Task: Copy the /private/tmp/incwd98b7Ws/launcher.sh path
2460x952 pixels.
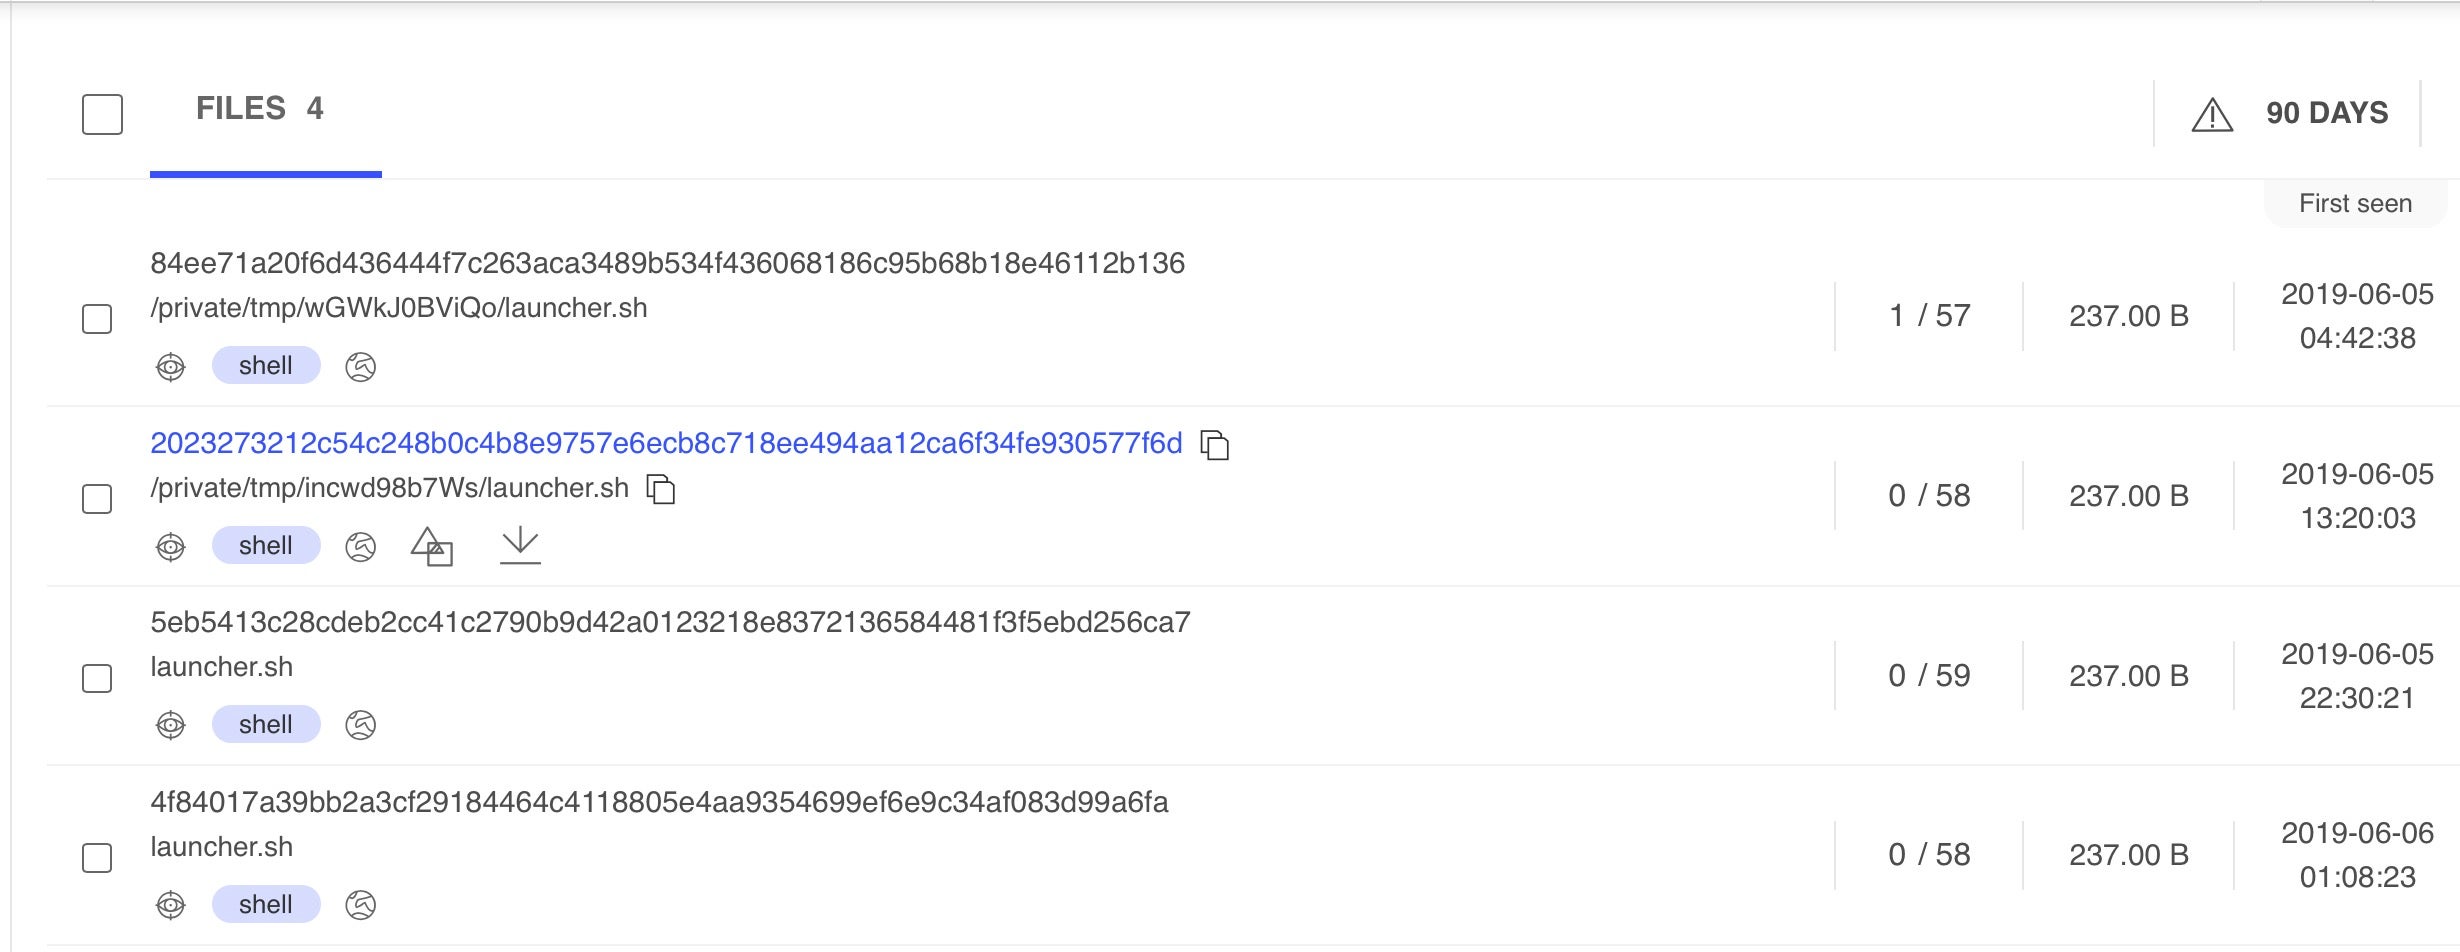Action: (x=661, y=489)
